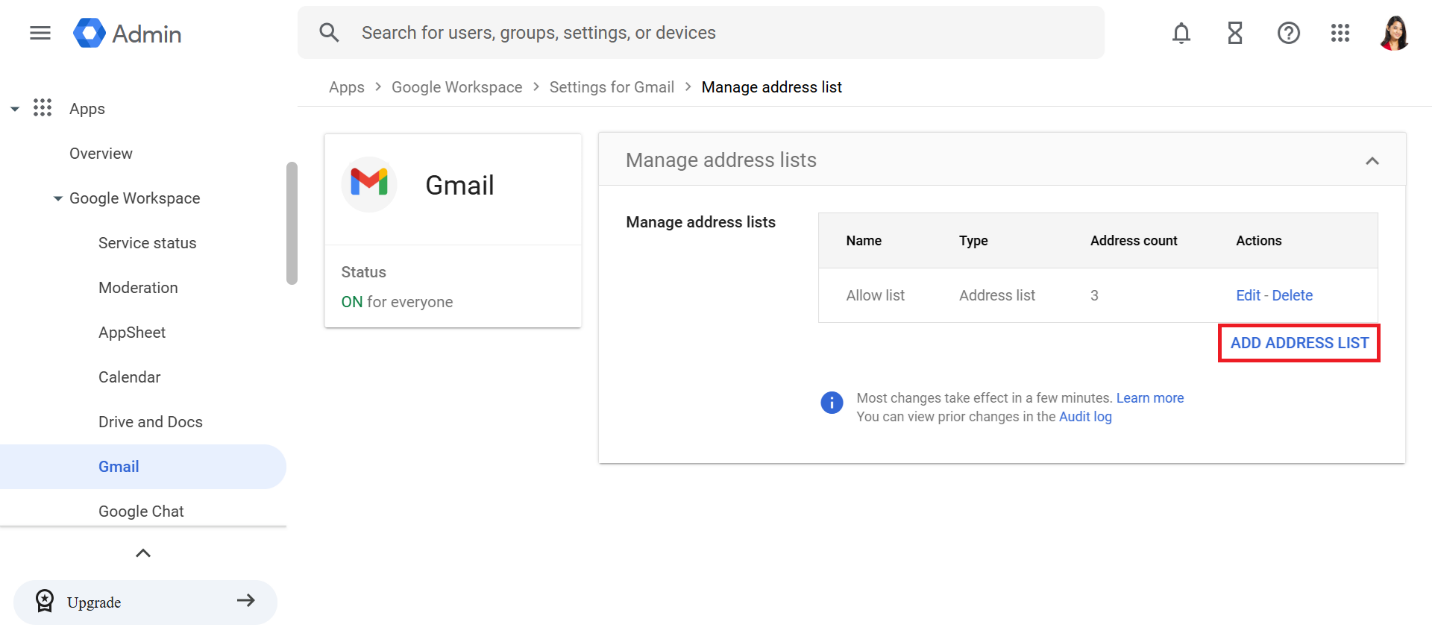
Task: Click the ON for everyone status
Action: [397, 302]
